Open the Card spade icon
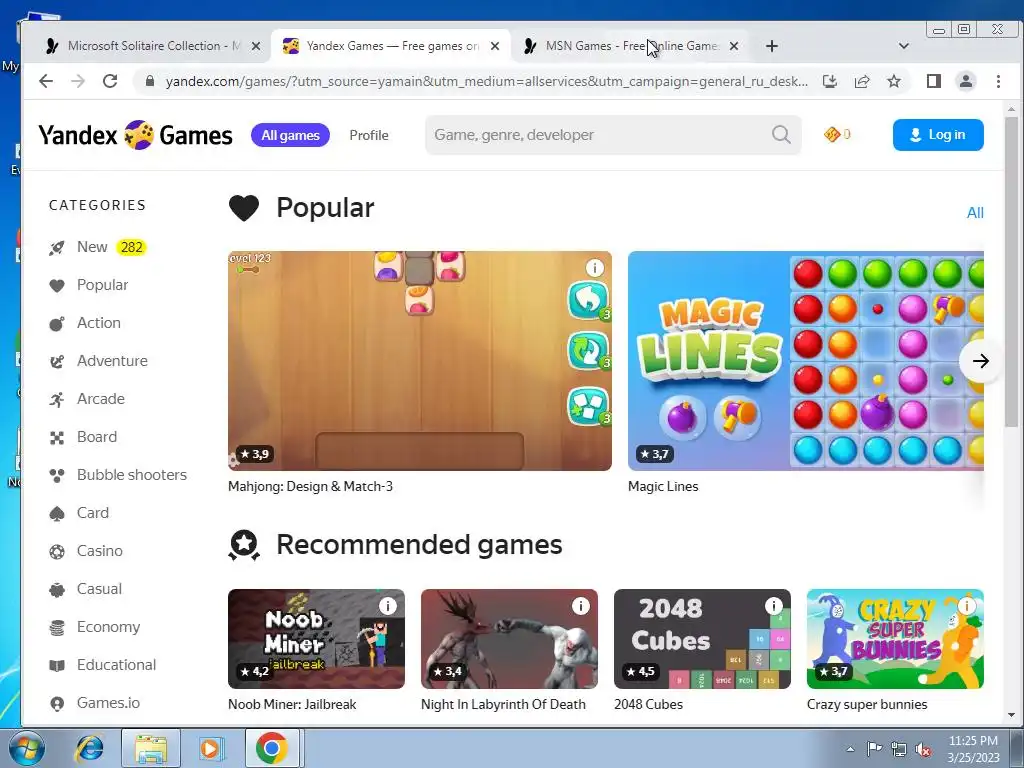This screenshot has height=768, width=1024. [57, 513]
